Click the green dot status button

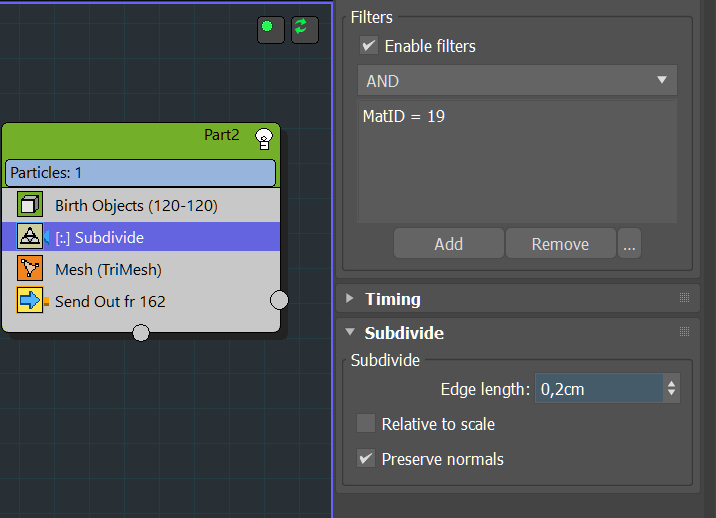pyautogui.click(x=271, y=30)
